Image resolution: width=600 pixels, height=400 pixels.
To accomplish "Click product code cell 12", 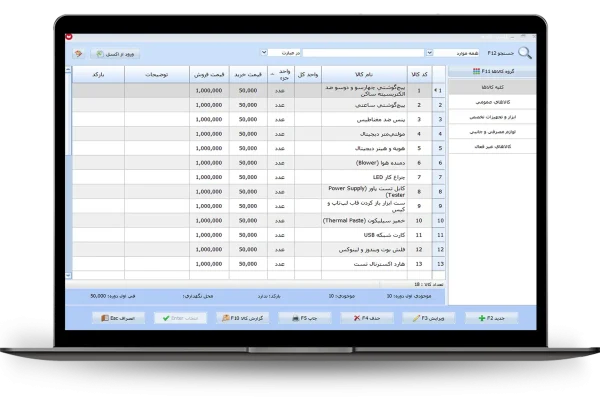I will click(419, 250).
